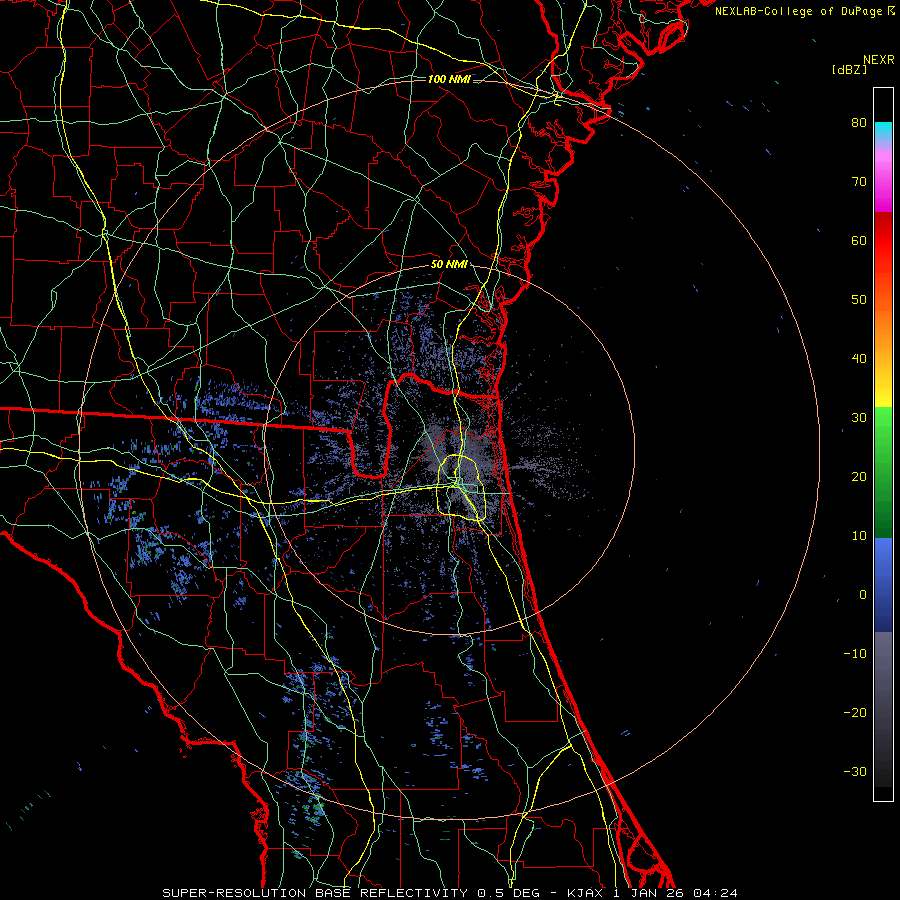The height and width of the screenshot is (900, 900).
Task: Select the -10 value on the dBZ scale
Action: point(855,654)
